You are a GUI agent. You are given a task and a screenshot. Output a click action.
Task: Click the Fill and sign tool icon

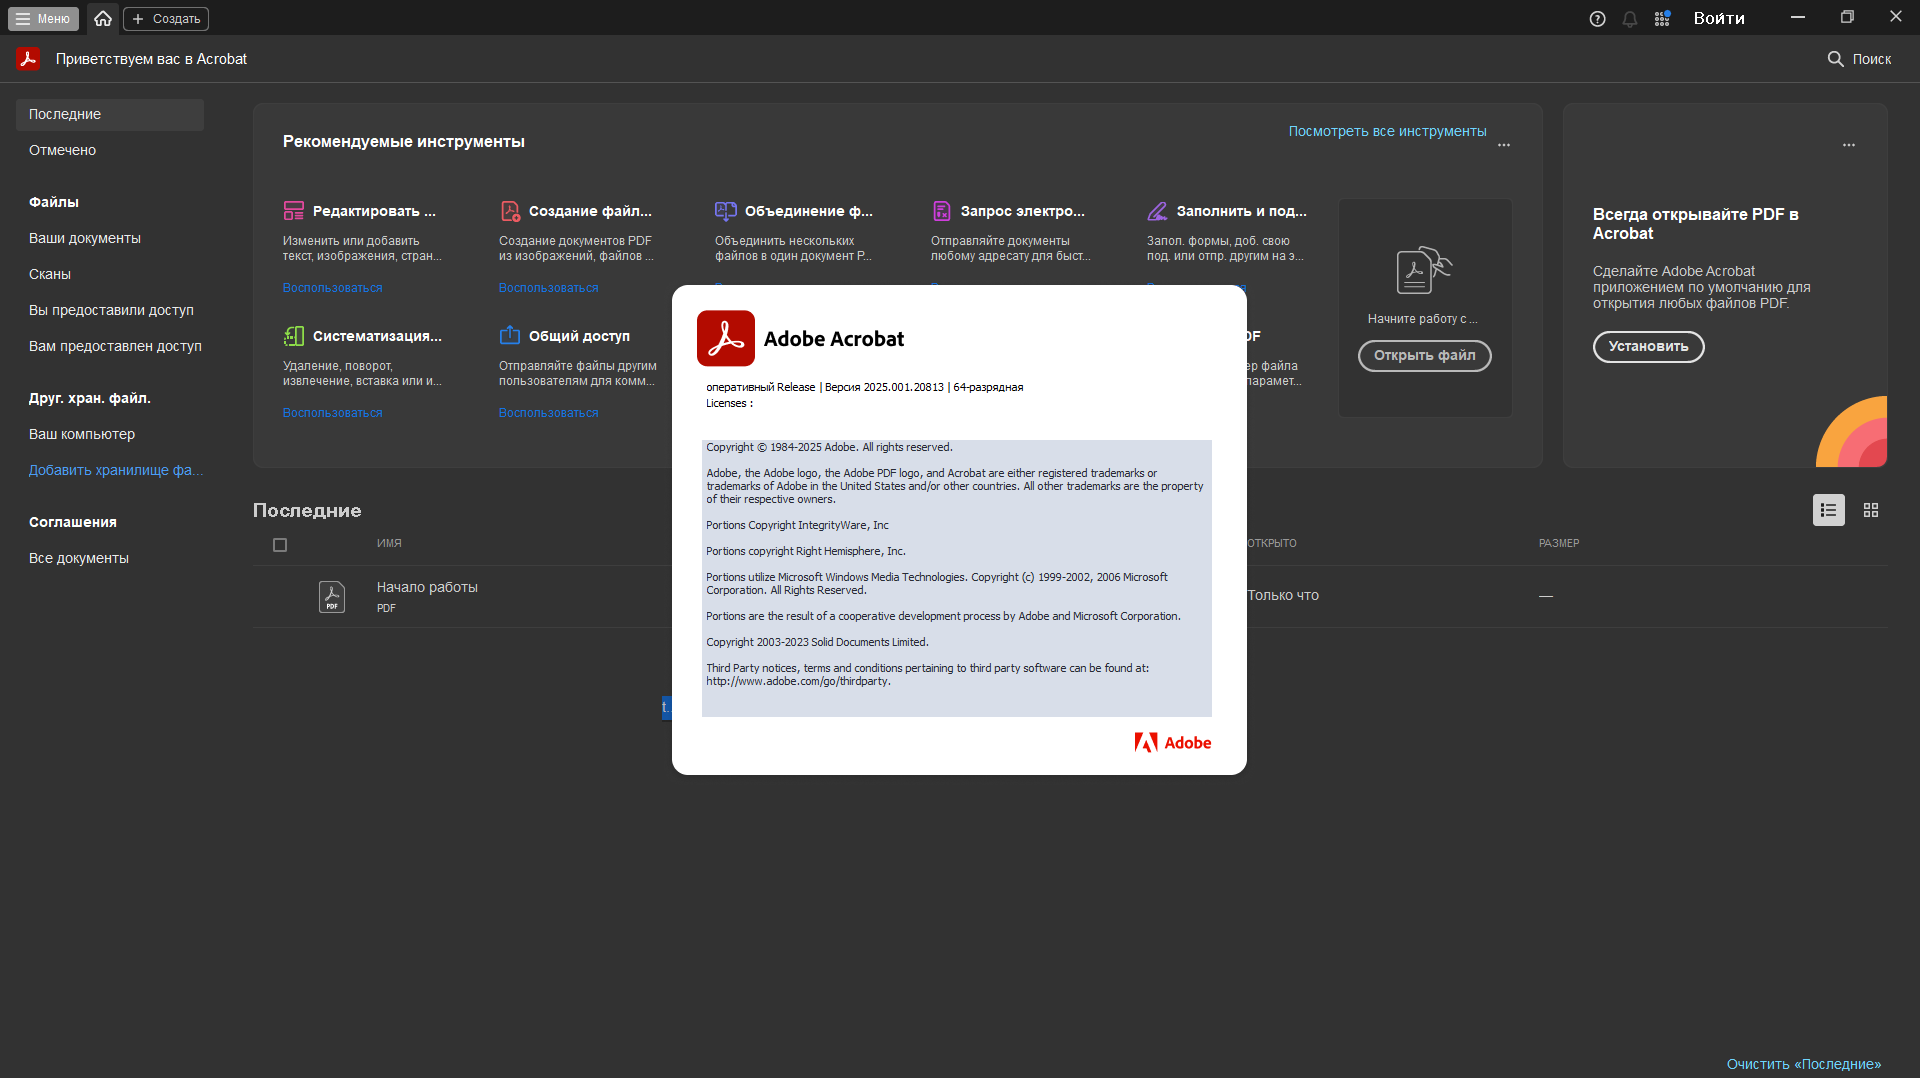coord(1157,211)
